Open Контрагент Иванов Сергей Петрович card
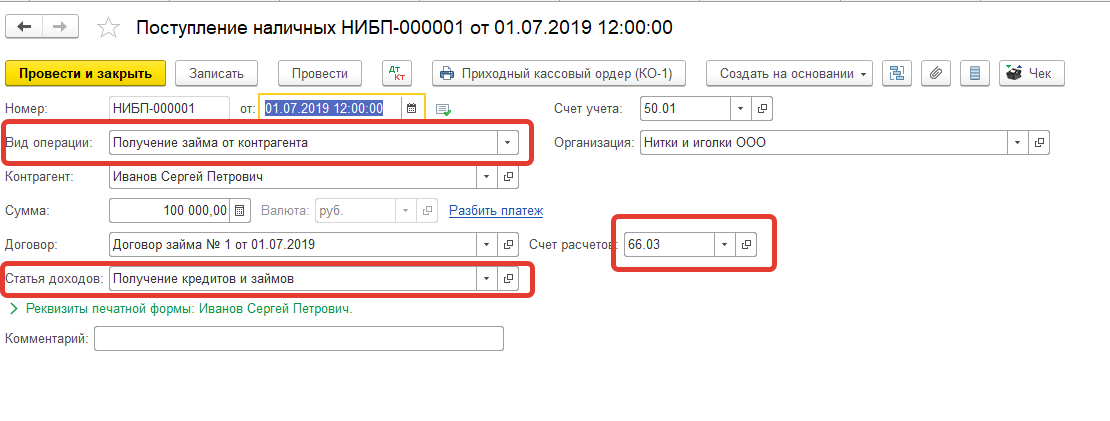 [x=508, y=176]
